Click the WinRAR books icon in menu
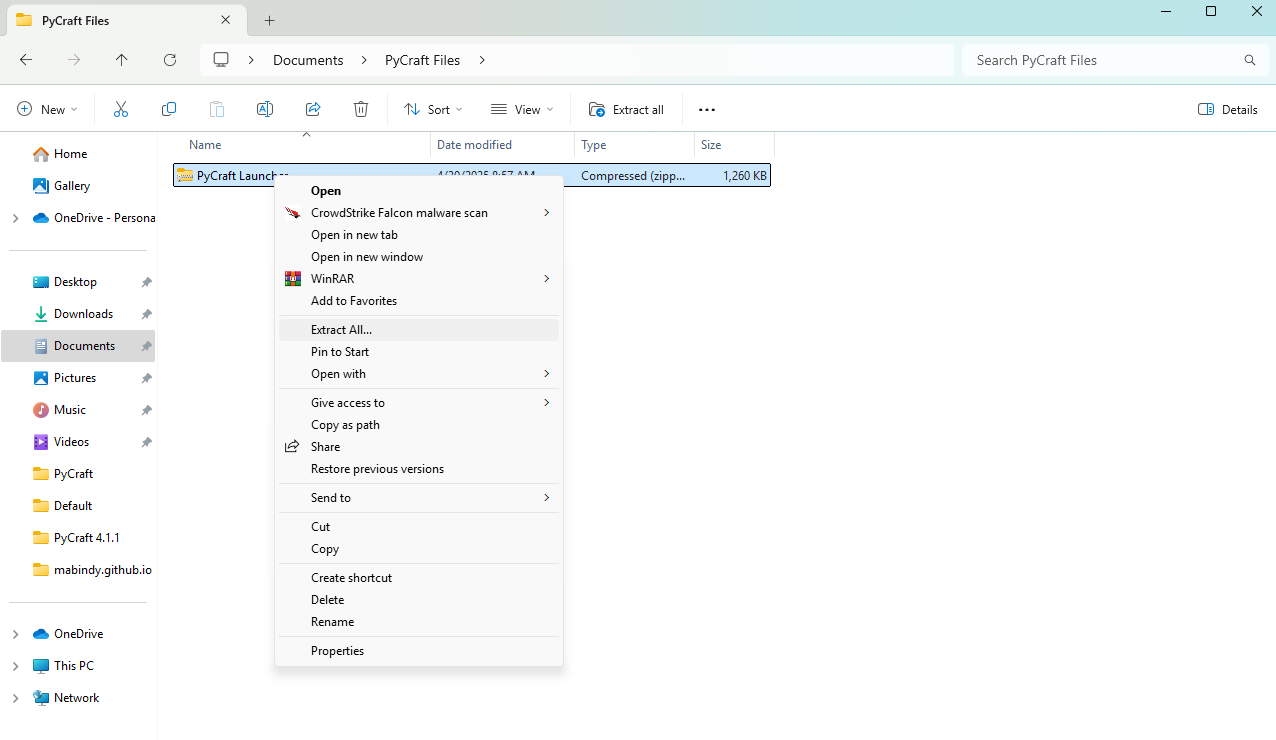1276x740 pixels. point(293,279)
